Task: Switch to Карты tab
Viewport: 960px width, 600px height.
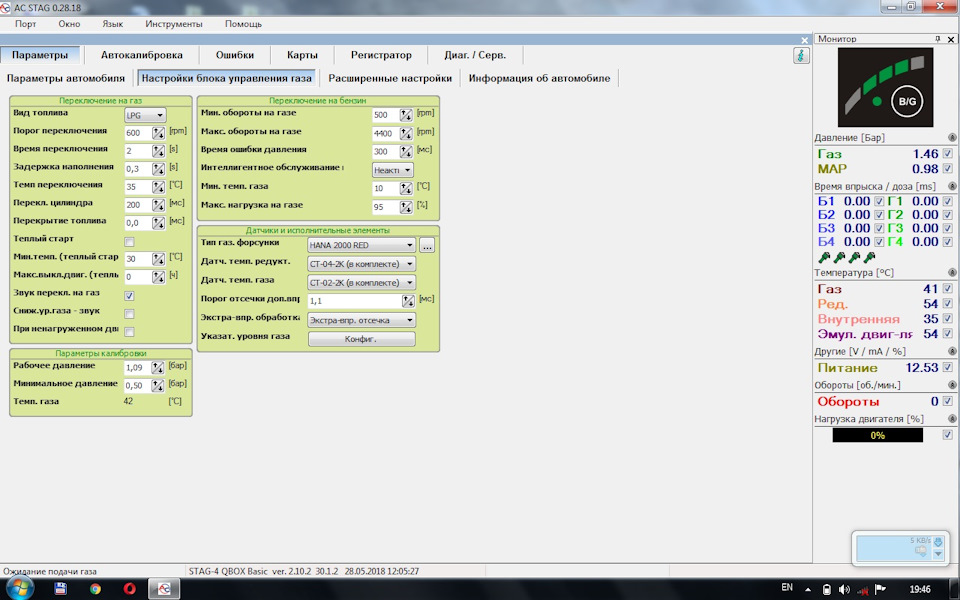Action: [302, 55]
